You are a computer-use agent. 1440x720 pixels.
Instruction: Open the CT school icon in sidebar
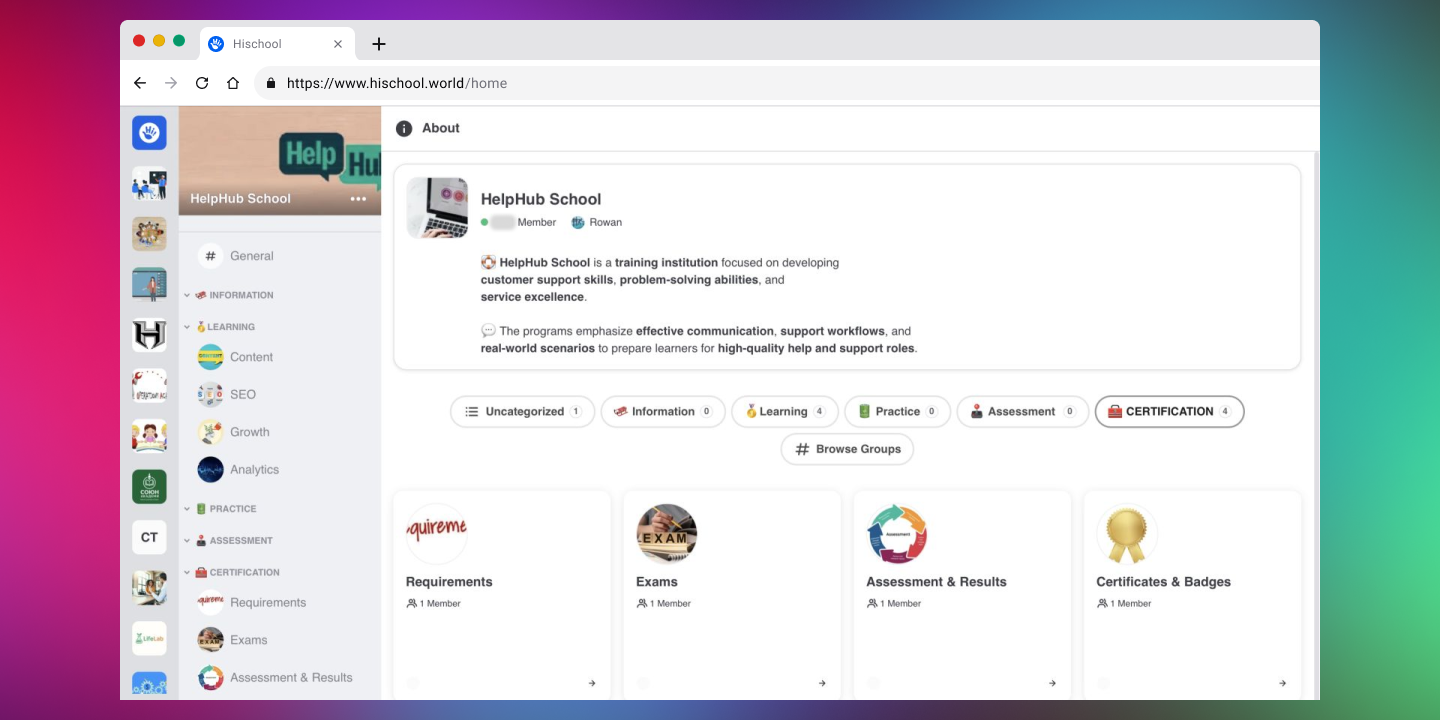click(x=149, y=537)
